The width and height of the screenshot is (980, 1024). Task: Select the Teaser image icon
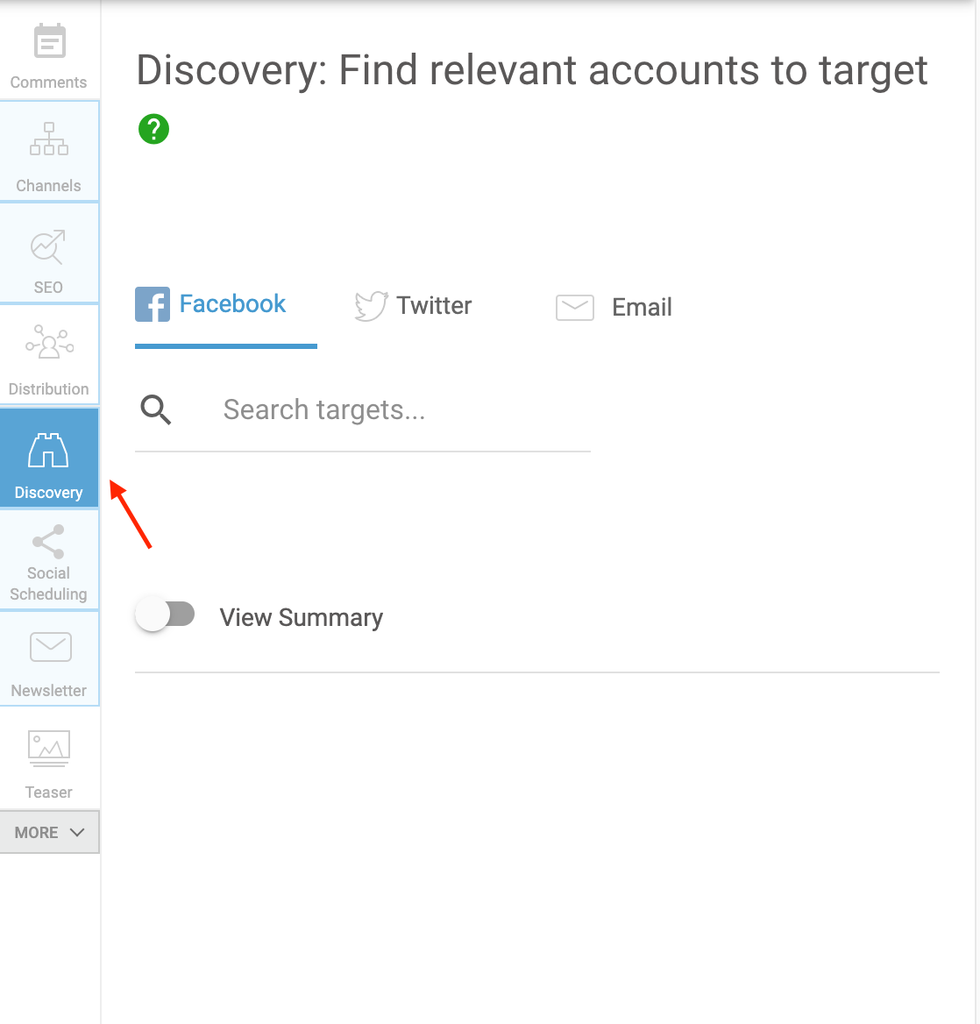click(x=49, y=748)
